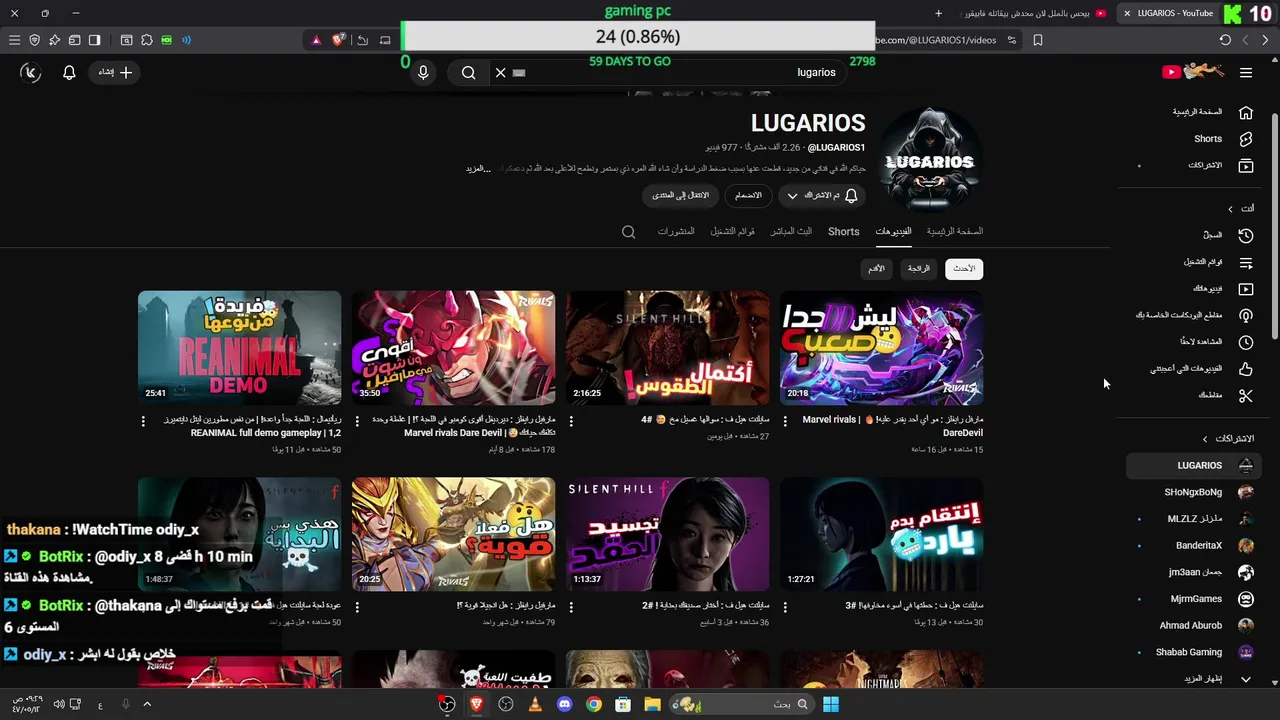This screenshot has width=1280, height=720.
Task: Open LUGARIOS subscription in the sidebar
Action: [1196, 465]
